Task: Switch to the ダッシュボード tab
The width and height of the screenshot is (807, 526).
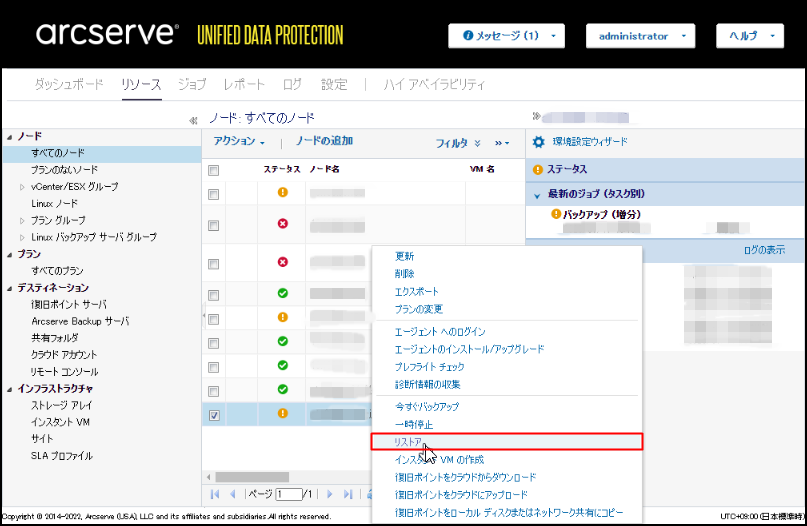Action: (69, 84)
